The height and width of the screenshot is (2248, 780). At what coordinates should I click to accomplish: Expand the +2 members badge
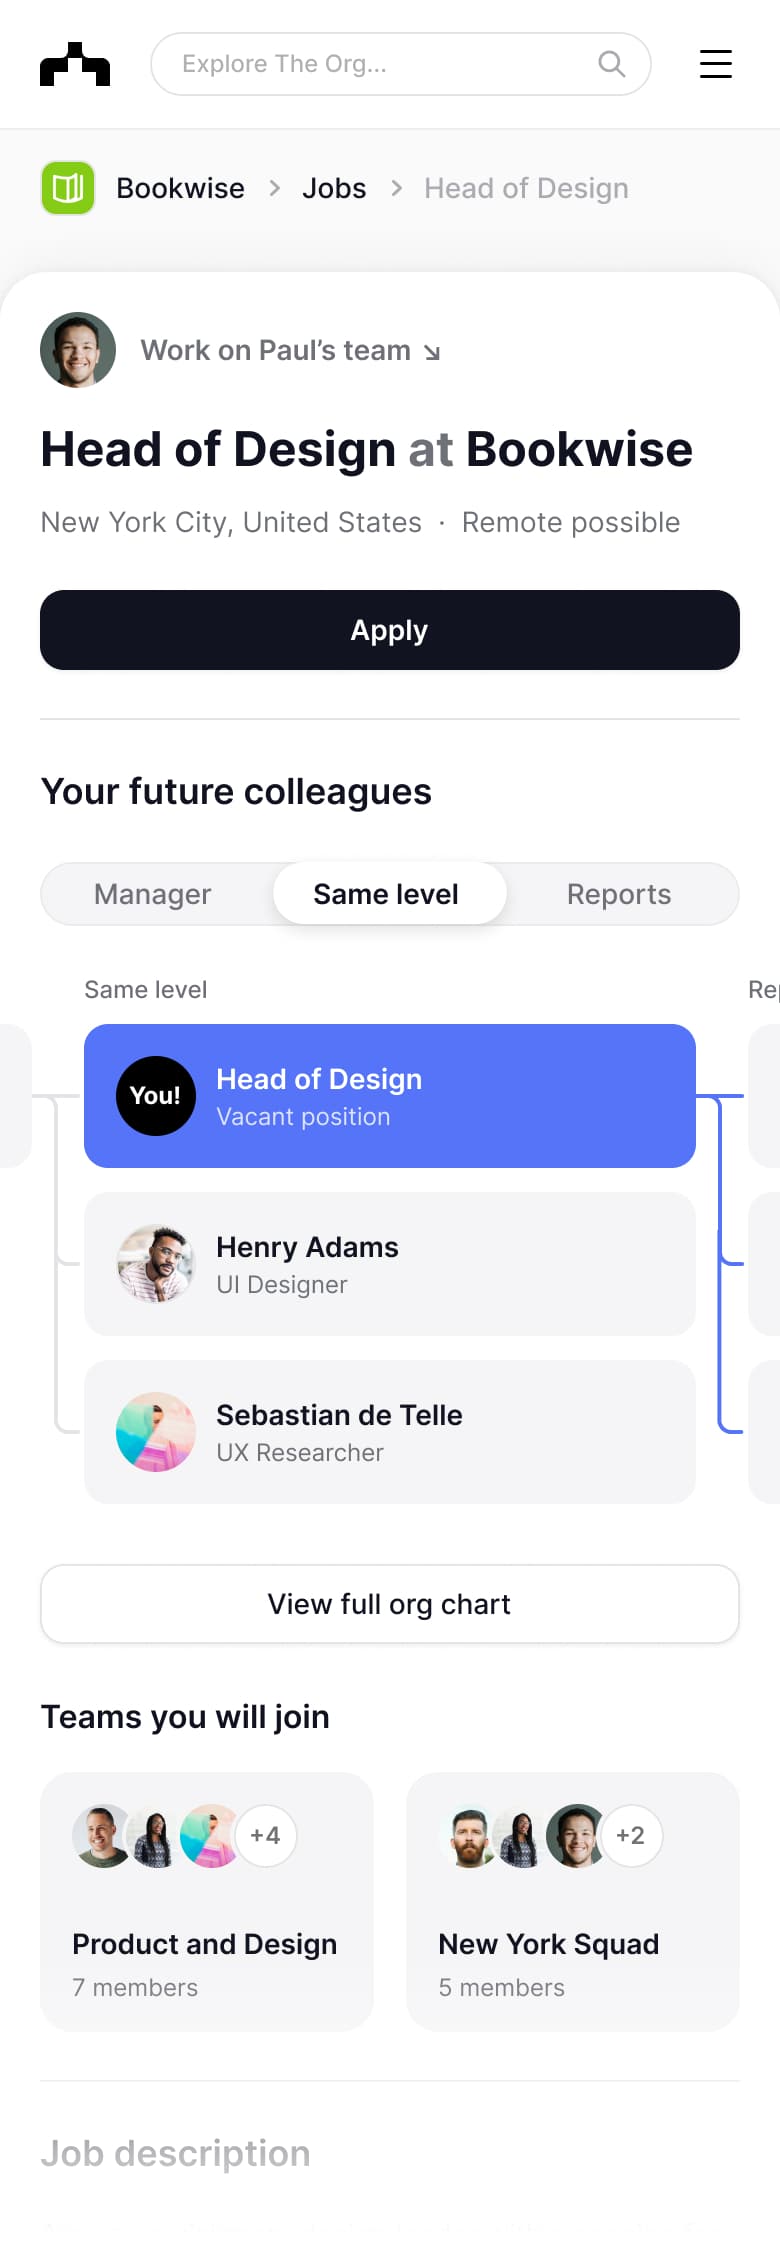(x=631, y=1836)
